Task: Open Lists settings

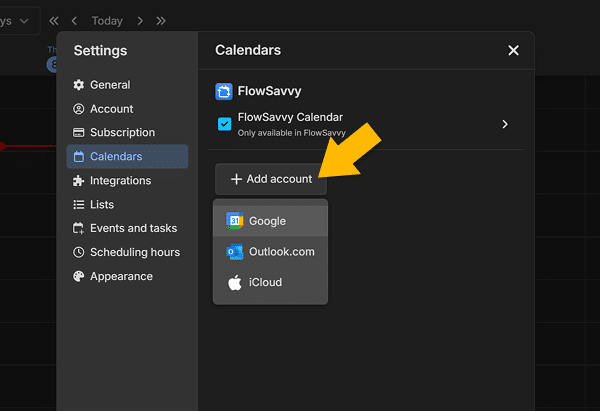Action: pyautogui.click(x=127, y=204)
